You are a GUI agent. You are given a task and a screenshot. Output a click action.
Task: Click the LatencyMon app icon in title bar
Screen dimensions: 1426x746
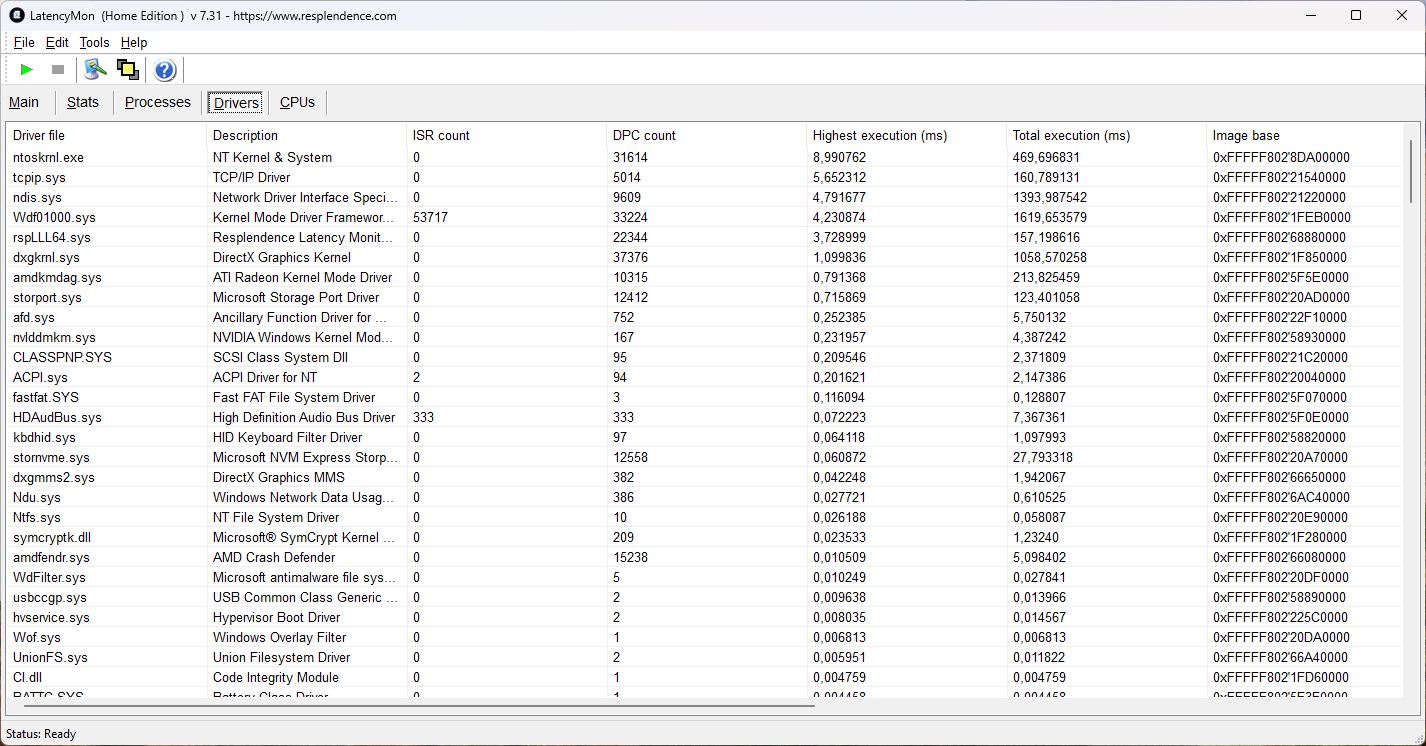(17, 15)
